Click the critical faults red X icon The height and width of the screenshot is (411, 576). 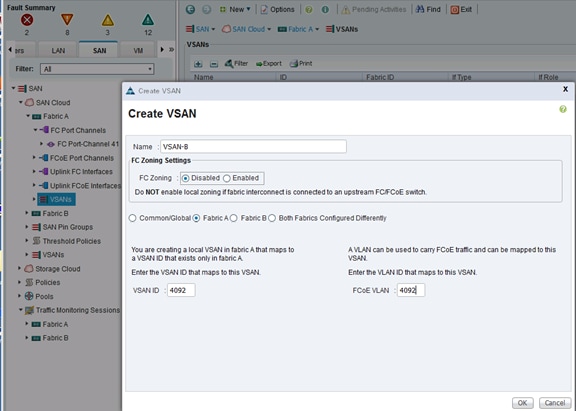[x=27, y=20]
